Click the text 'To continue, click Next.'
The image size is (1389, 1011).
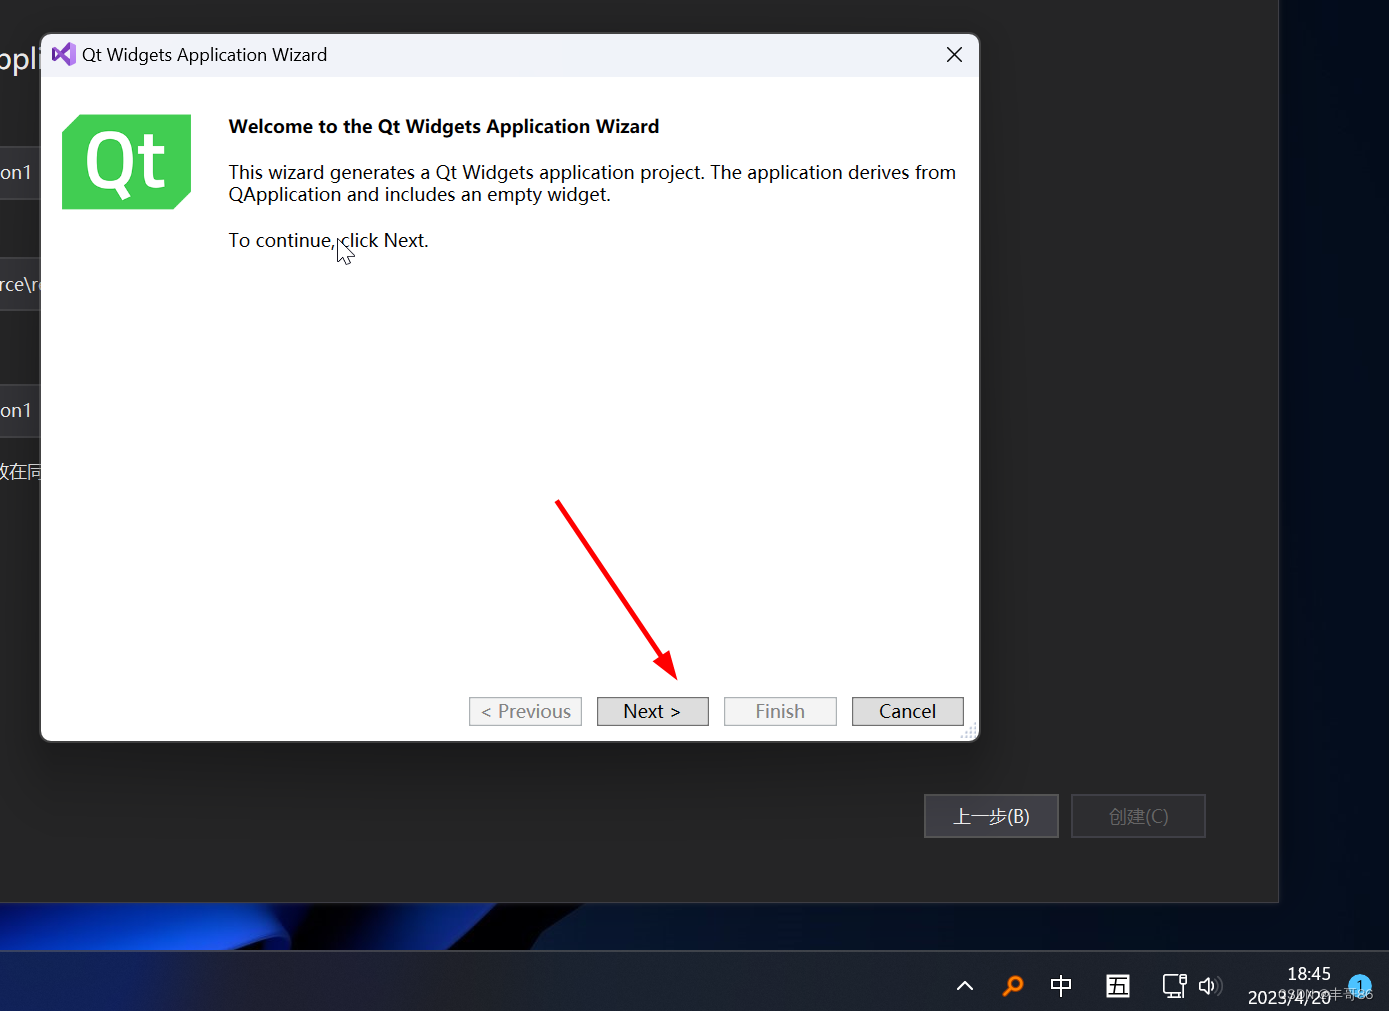[328, 240]
